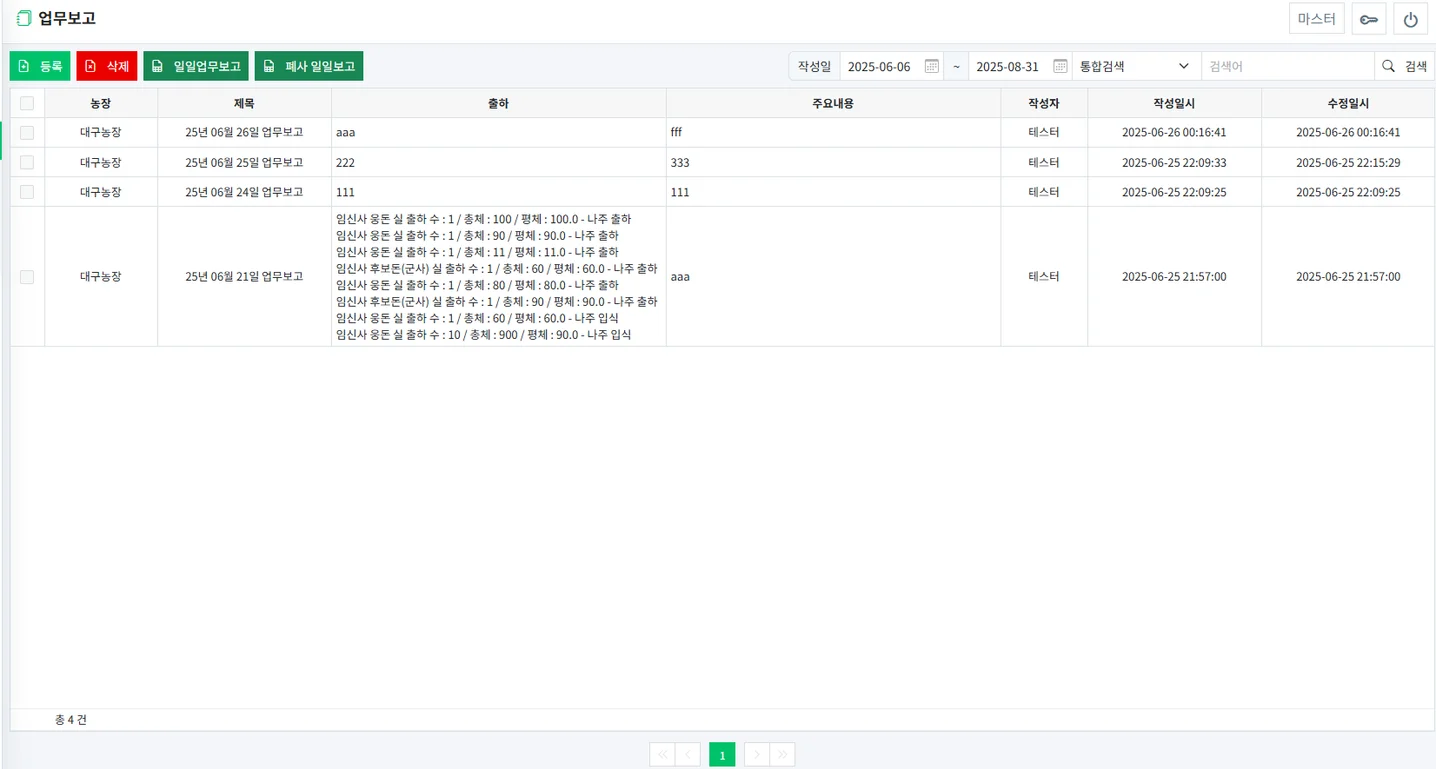Click the magnifier icon to run search

1388,65
